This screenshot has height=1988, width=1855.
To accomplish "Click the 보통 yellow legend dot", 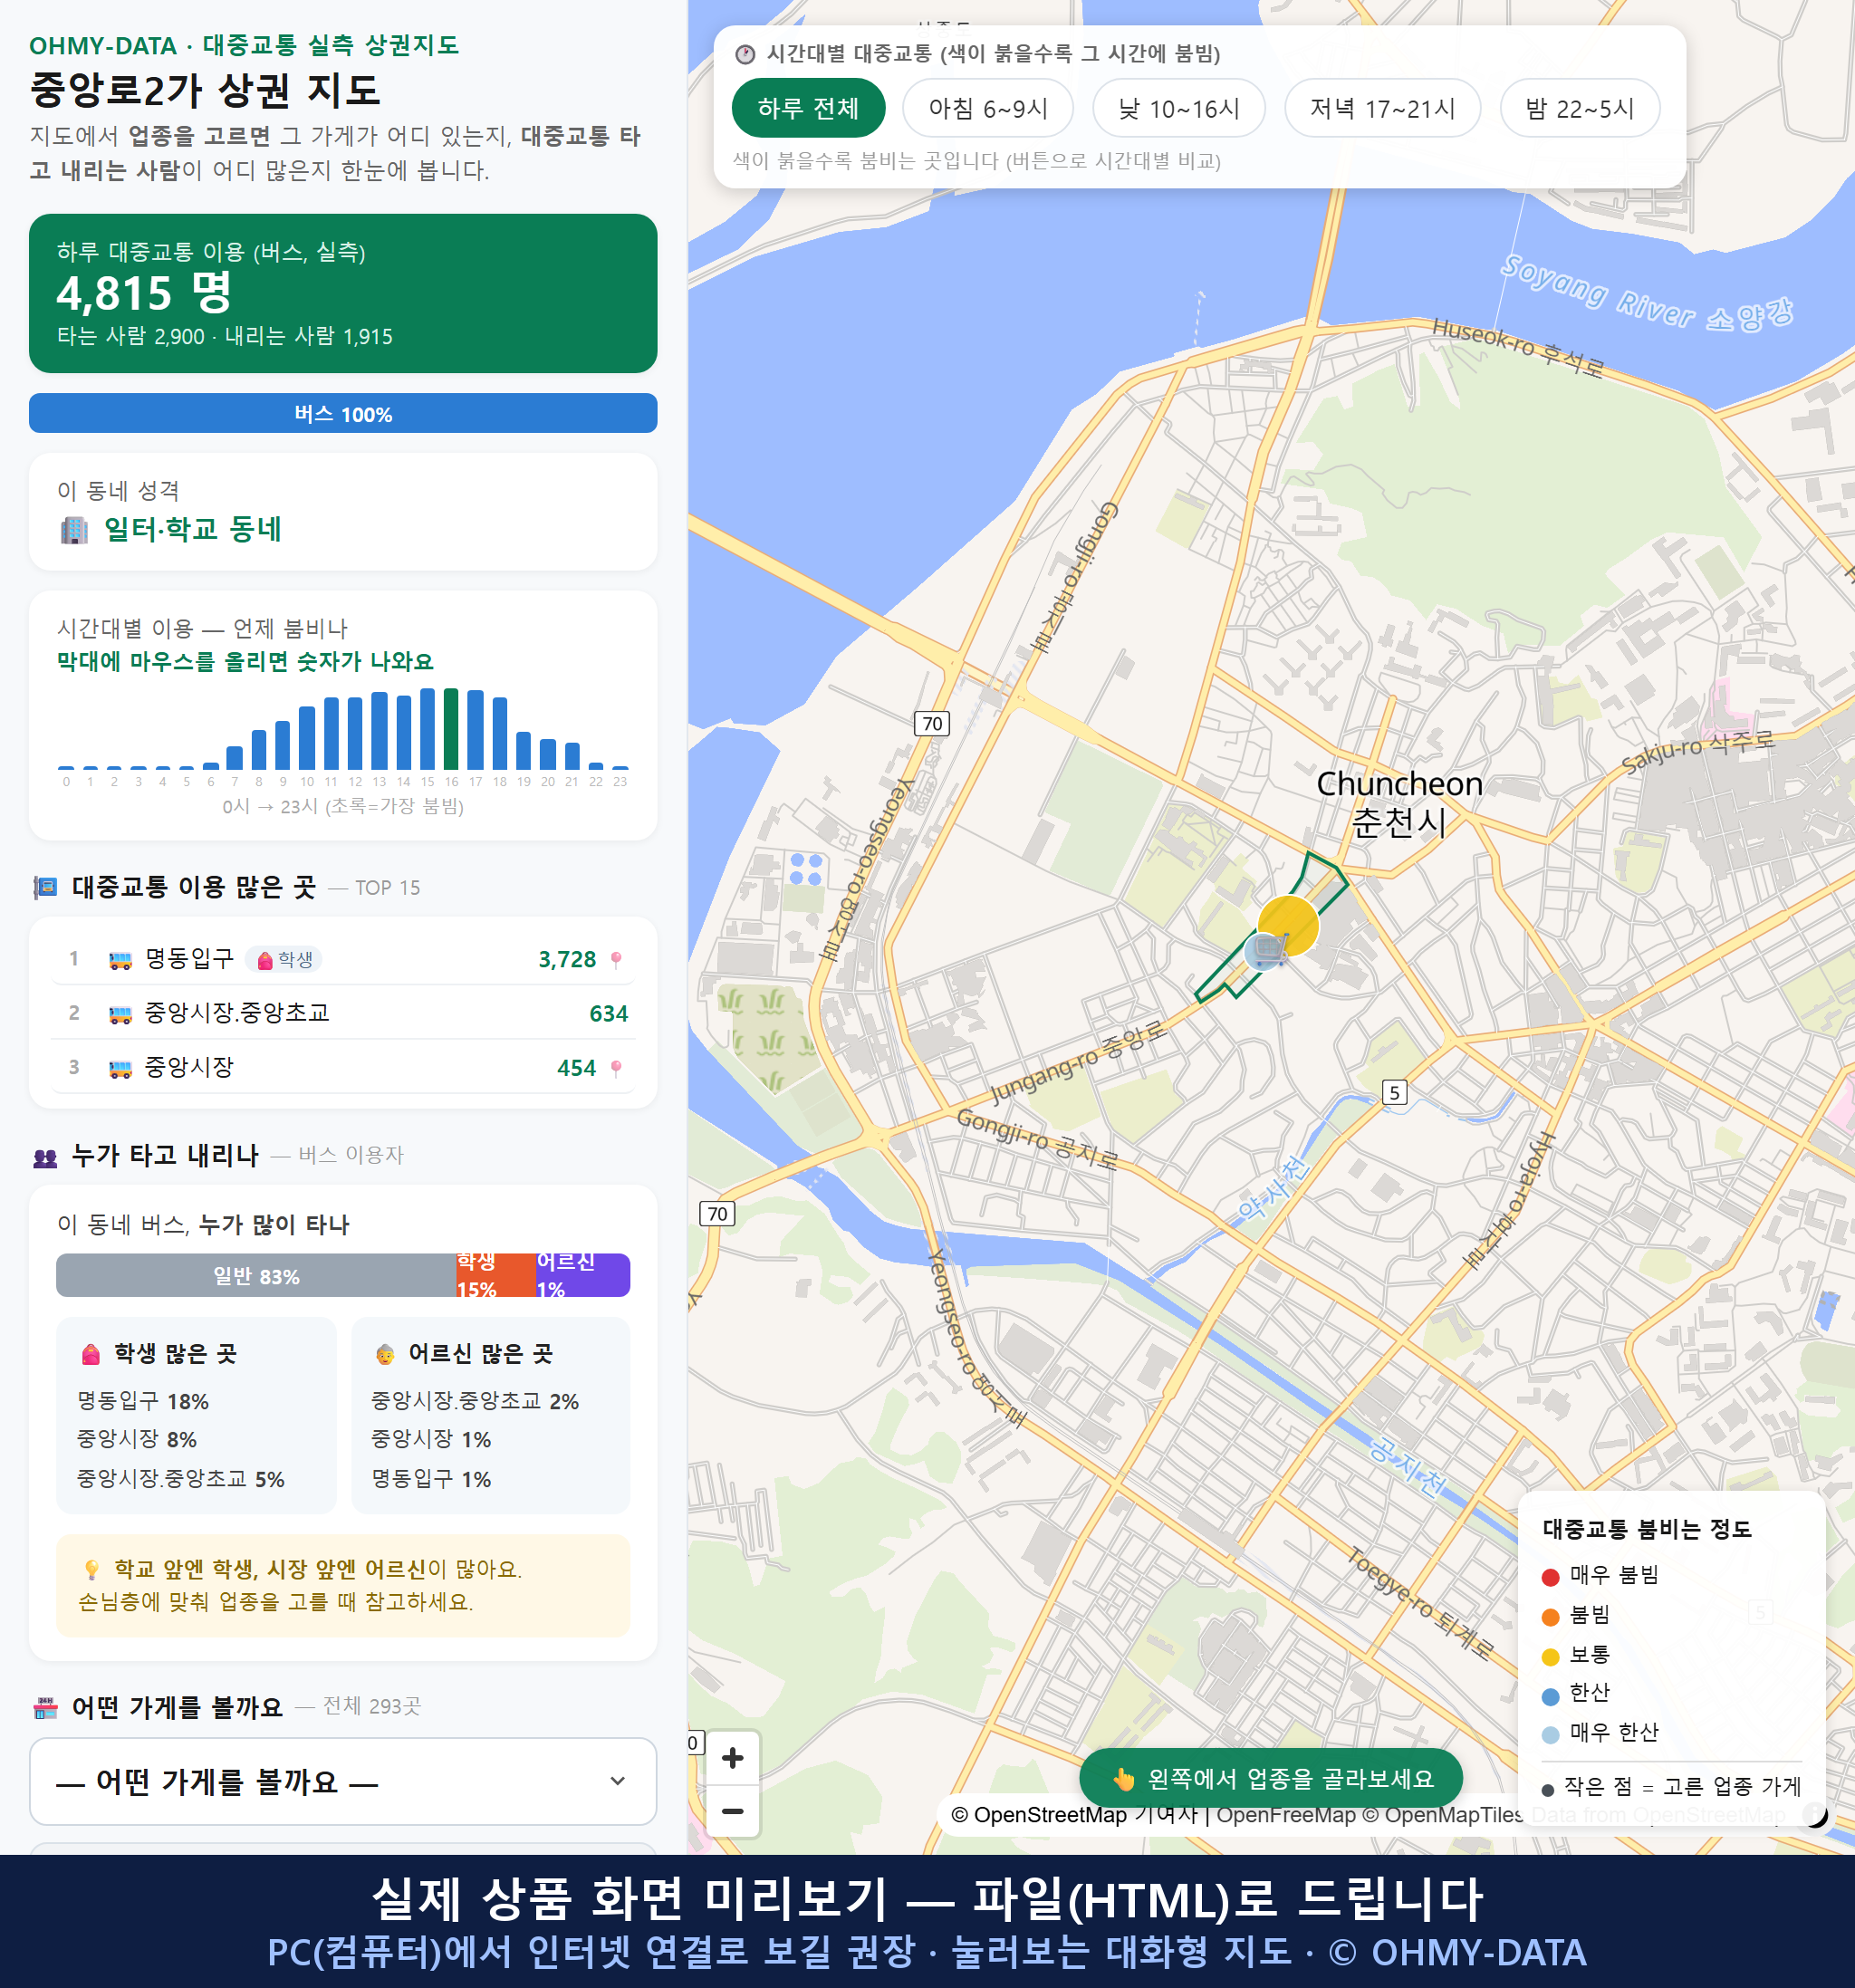I will click(1550, 1657).
